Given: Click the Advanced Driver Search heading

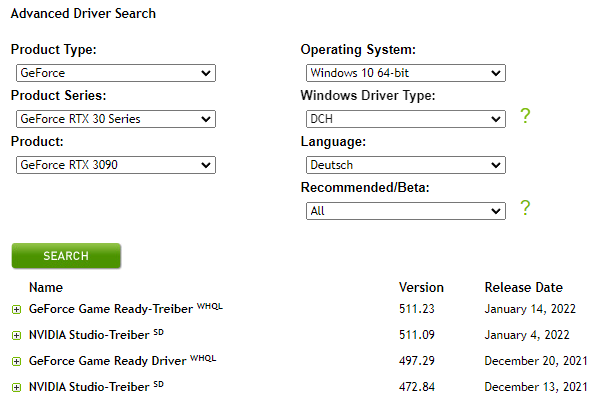Looking at the screenshot, I should tap(83, 13).
